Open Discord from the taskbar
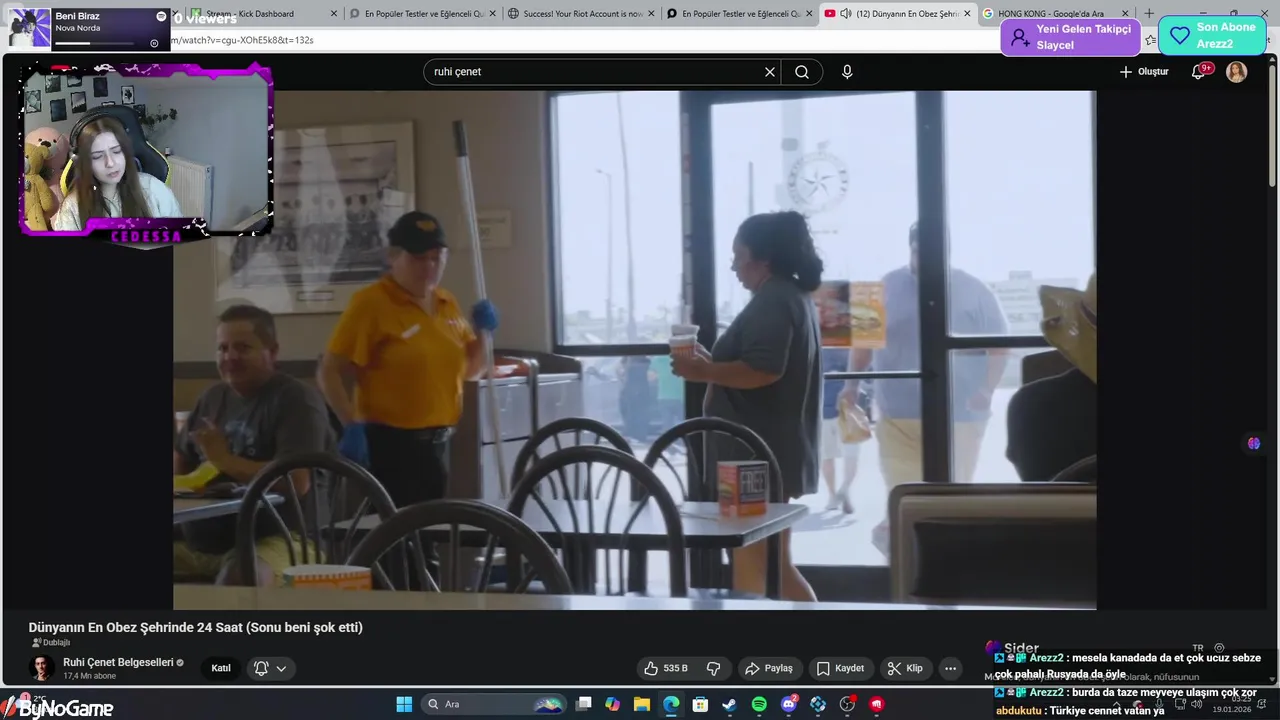The height and width of the screenshot is (720, 1280). click(789, 704)
